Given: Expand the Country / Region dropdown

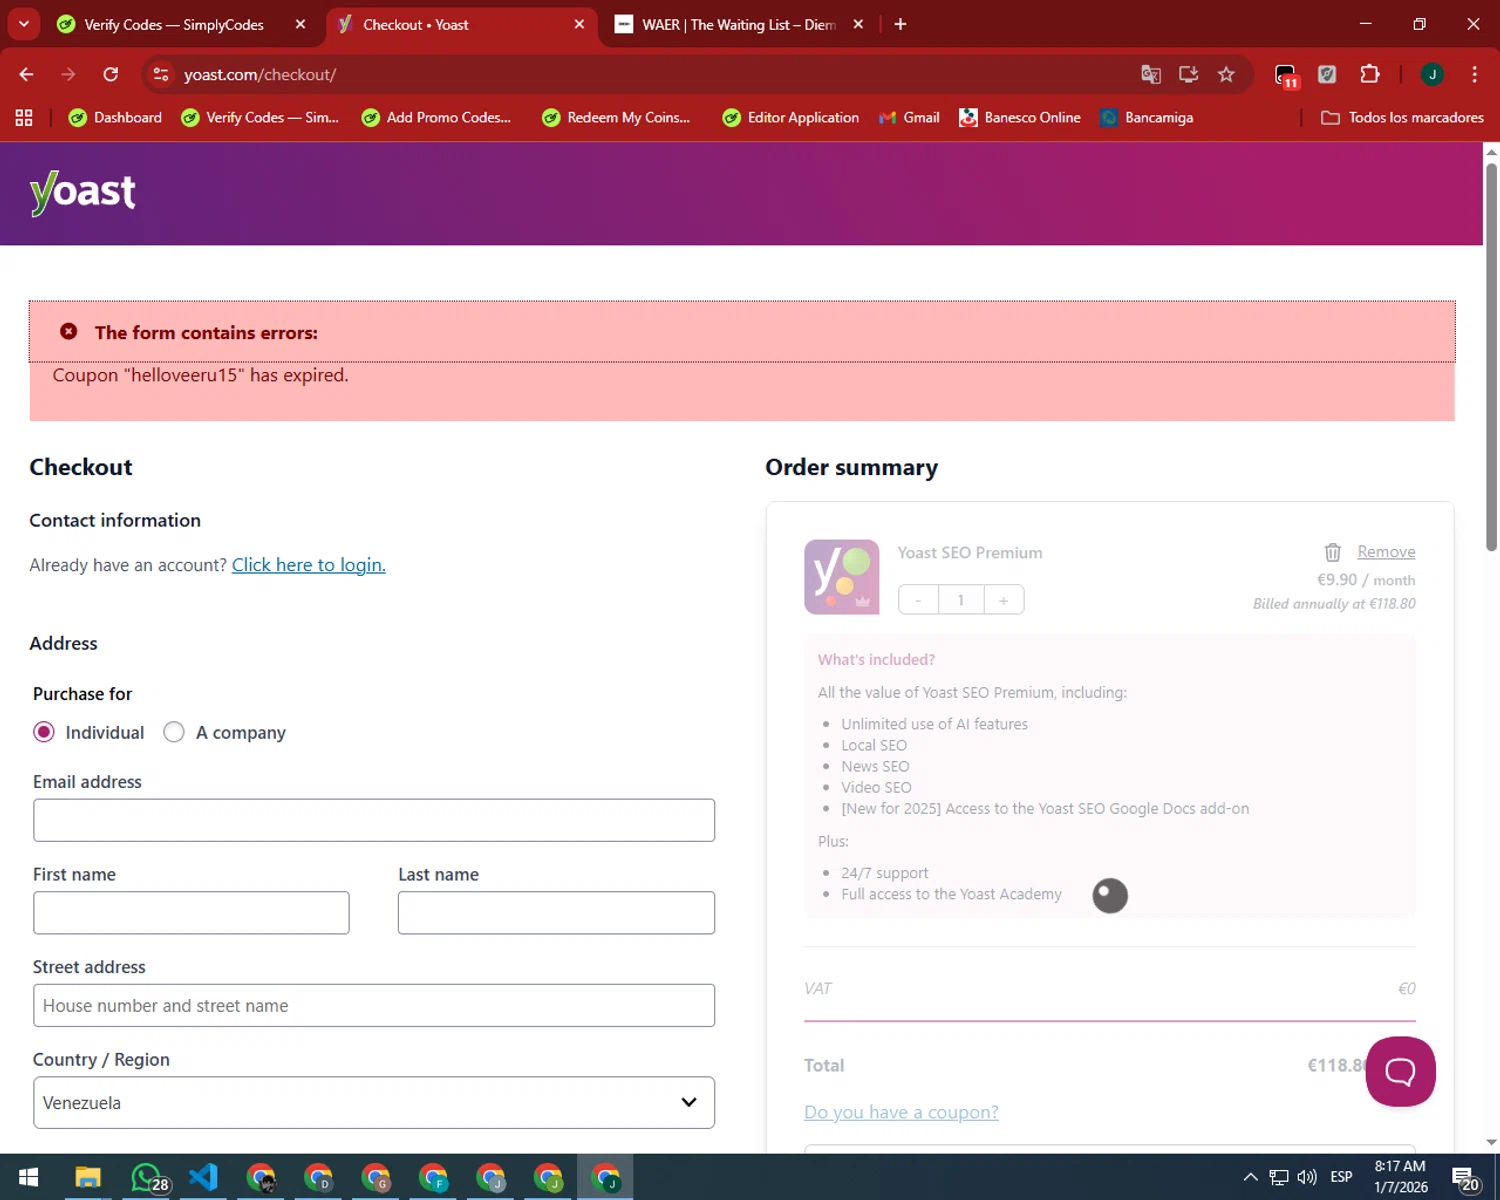Looking at the screenshot, I should coord(374,1102).
